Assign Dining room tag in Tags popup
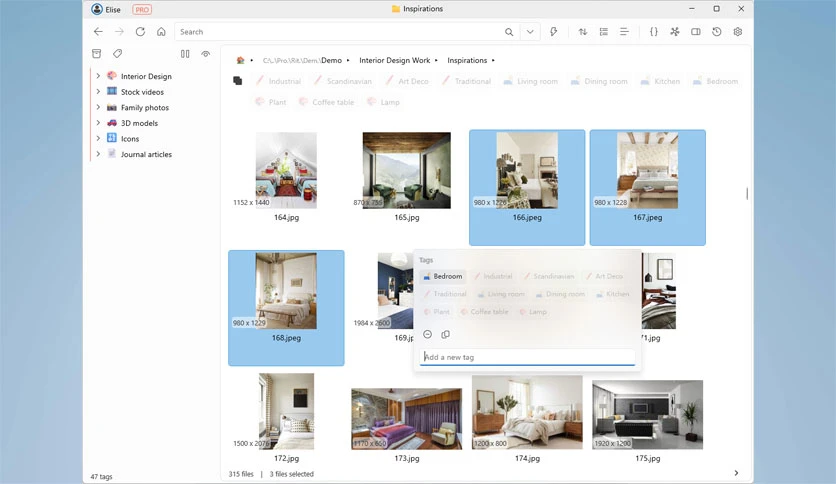Viewport: 836px width, 484px height. tap(560, 294)
